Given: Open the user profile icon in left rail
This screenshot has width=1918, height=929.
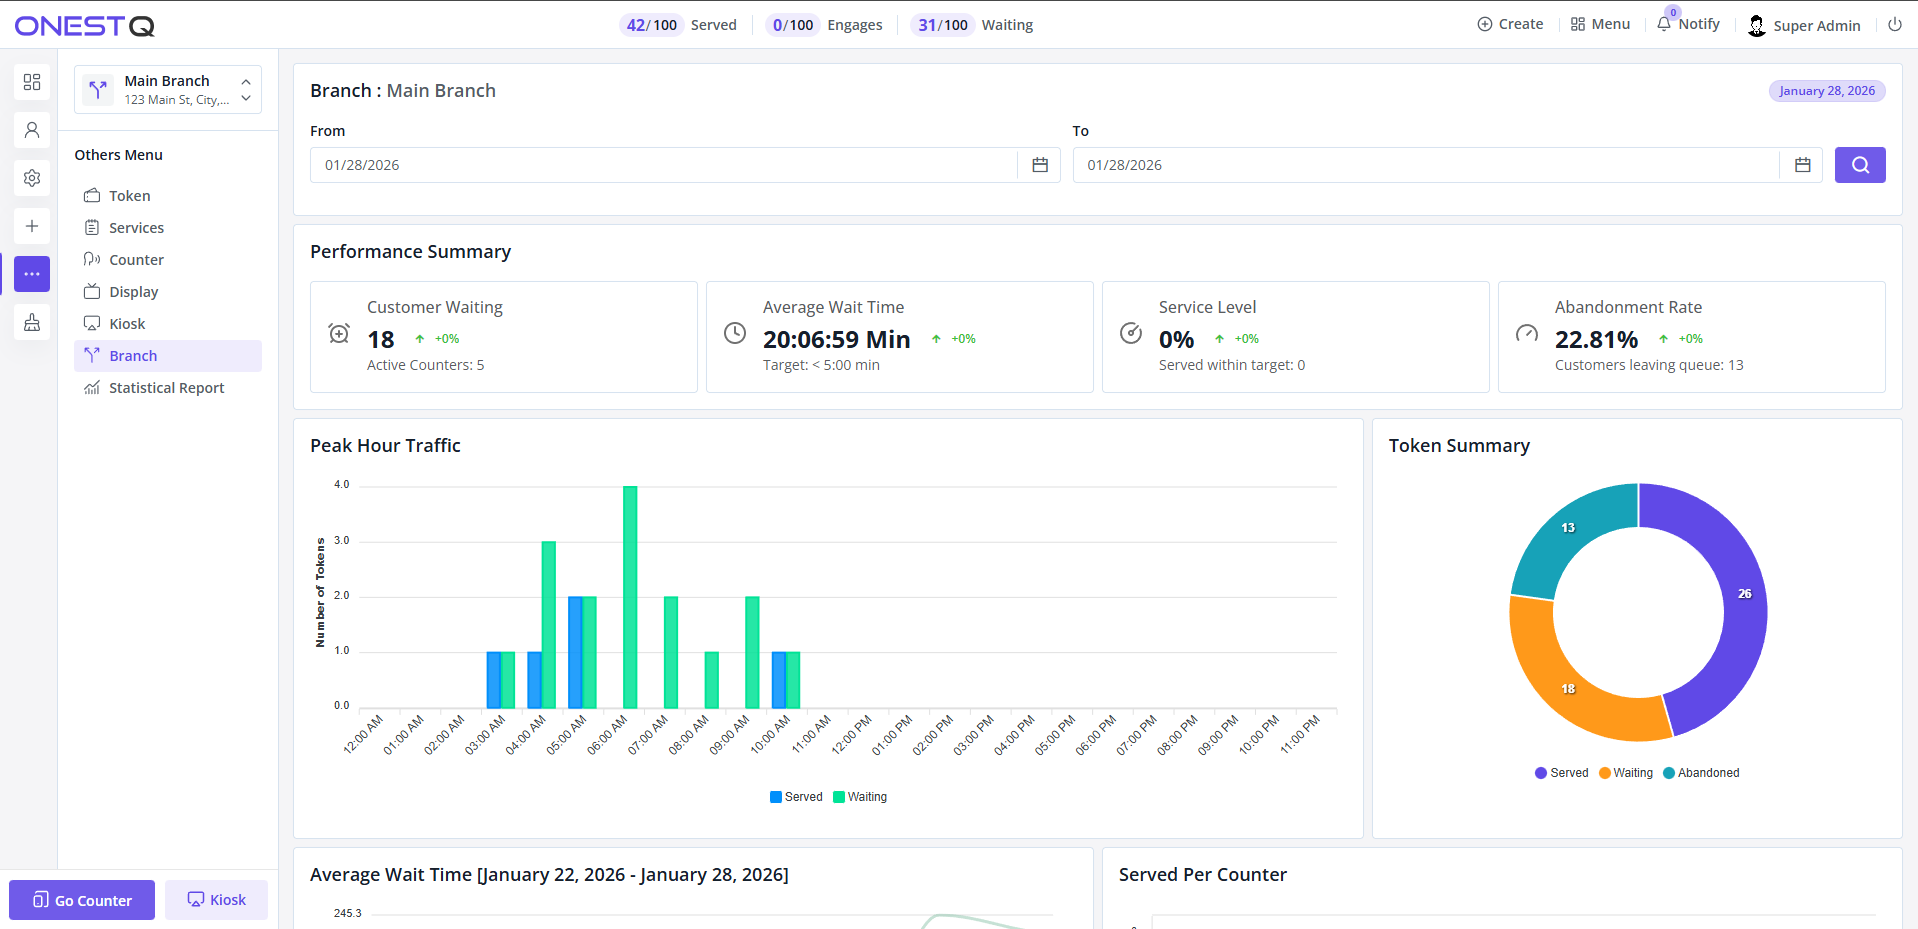Looking at the screenshot, I should [32, 130].
